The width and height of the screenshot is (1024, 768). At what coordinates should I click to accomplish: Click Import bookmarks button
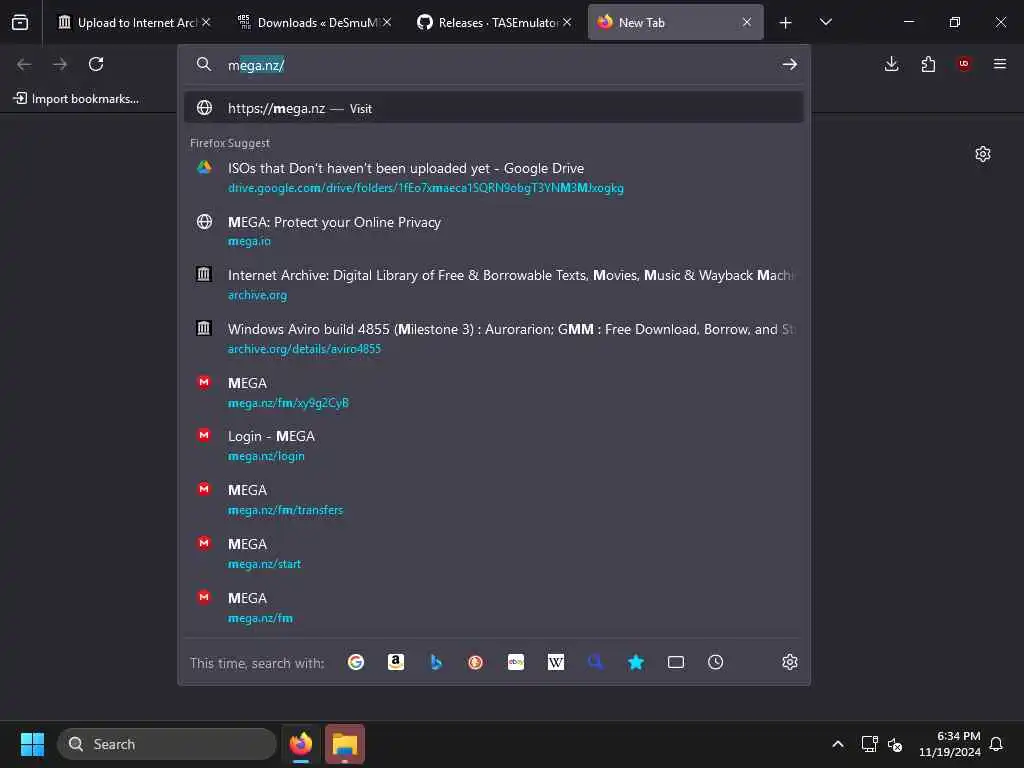[76, 99]
